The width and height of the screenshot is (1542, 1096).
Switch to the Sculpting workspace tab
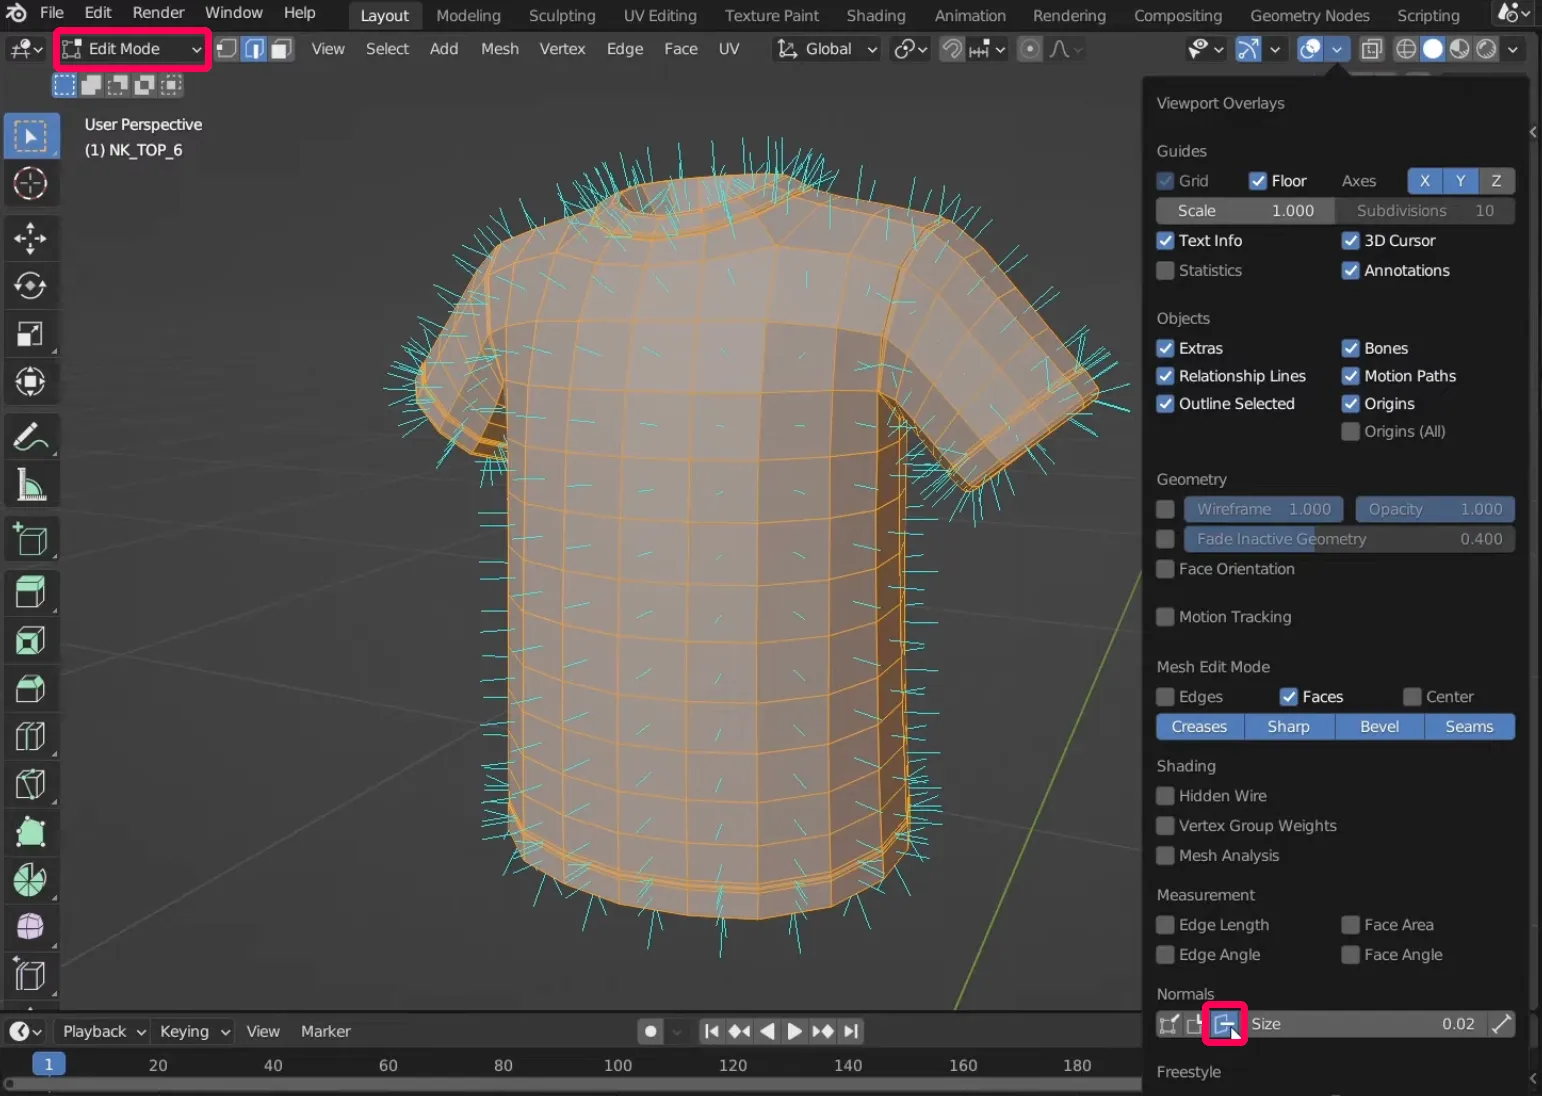pos(562,15)
